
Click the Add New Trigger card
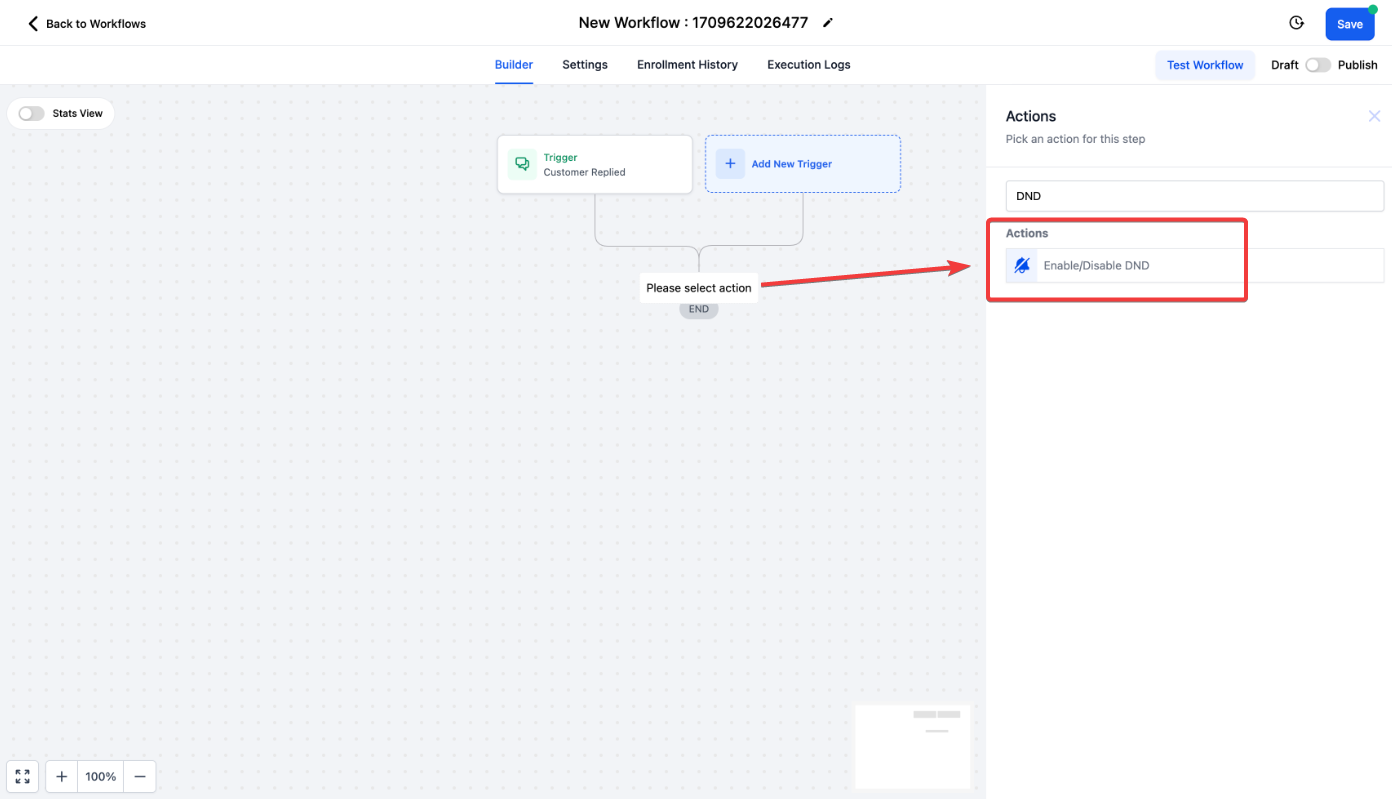click(803, 164)
